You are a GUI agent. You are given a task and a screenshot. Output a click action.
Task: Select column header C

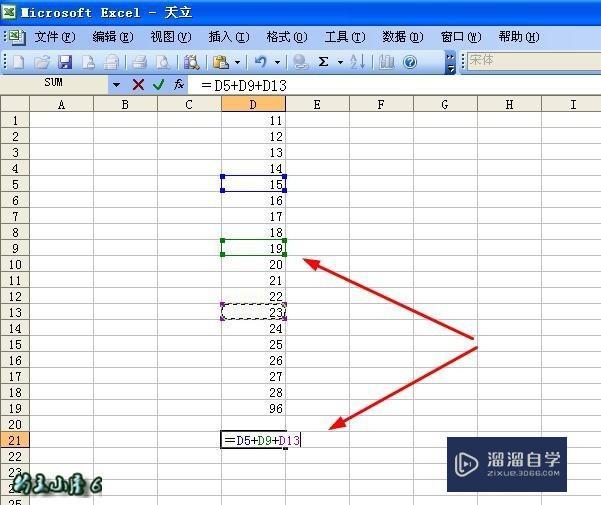point(189,104)
